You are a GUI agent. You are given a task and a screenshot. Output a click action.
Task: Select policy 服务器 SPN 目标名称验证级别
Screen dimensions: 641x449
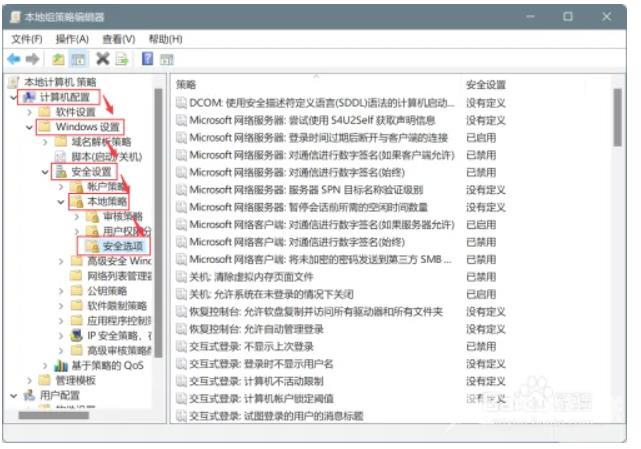(306, 190)
